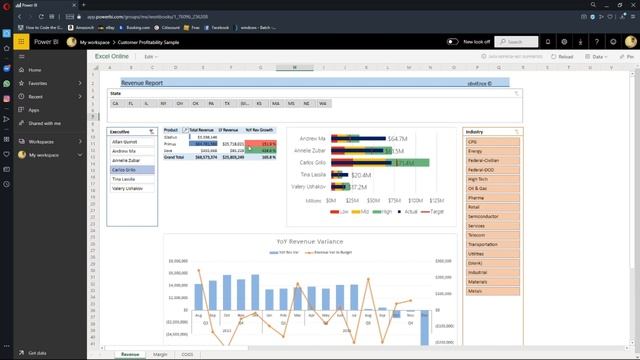Select Retail industry slicer
This screenshot has height=360, width=640.
coord(493,207)
